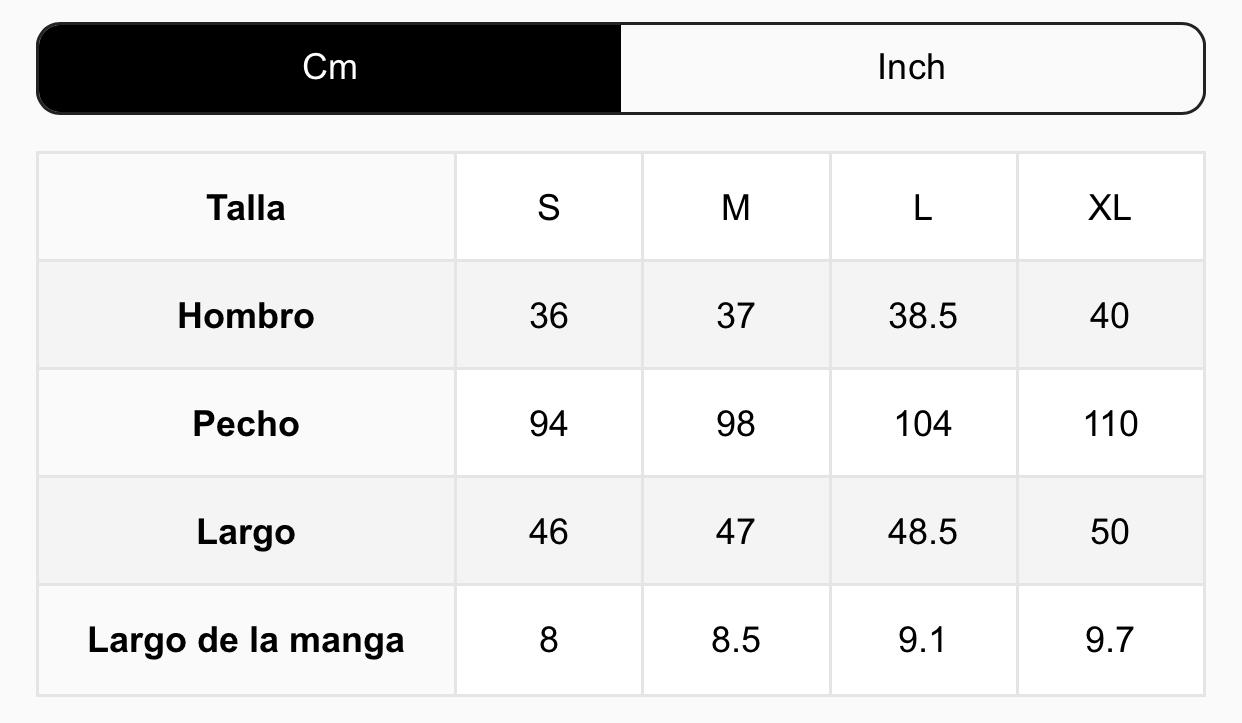Select the XL size column header
The height and width of the screenshot is (723, 1242).
point(1109,208)
